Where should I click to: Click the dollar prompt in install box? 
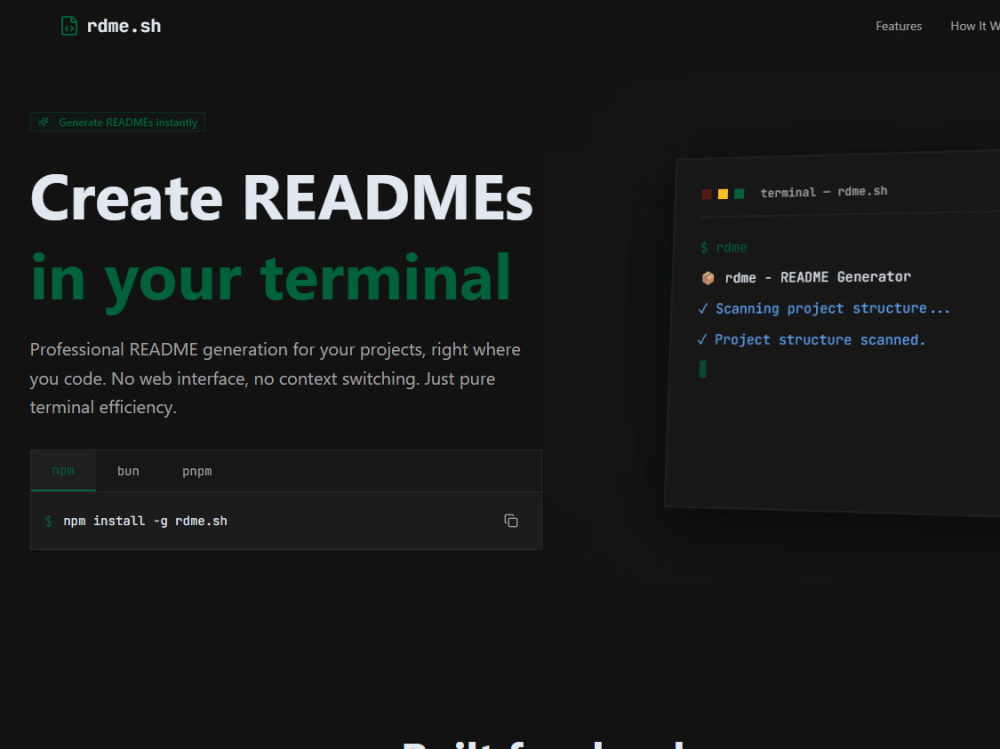(48, 521)
